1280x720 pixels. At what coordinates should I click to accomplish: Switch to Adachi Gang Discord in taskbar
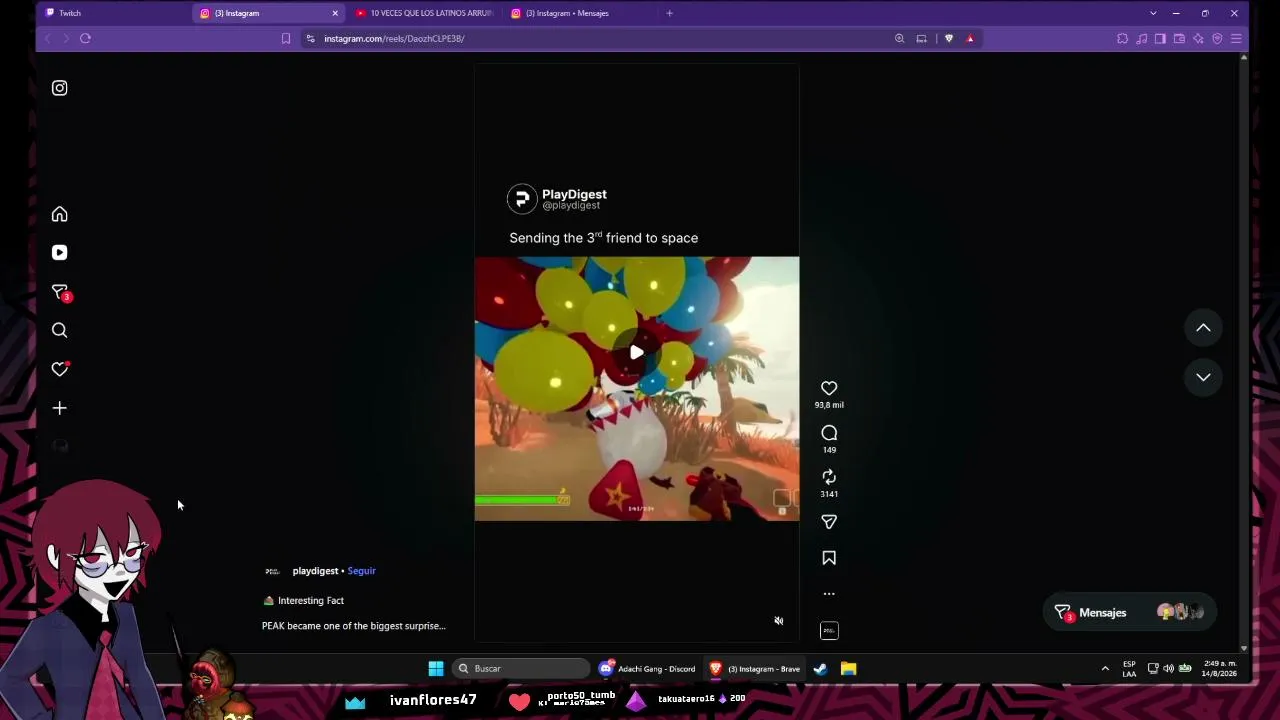pos(647,668)
